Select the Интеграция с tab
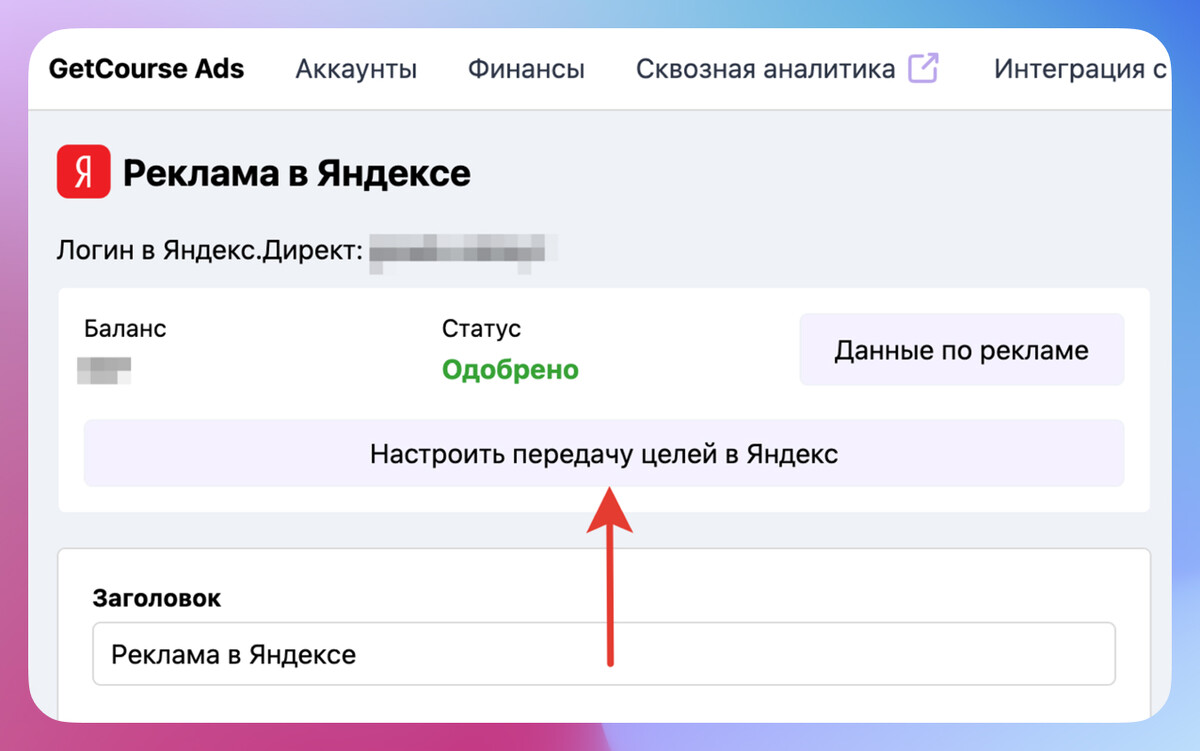Screen dimensions: 1200x751 [1082, 70]
